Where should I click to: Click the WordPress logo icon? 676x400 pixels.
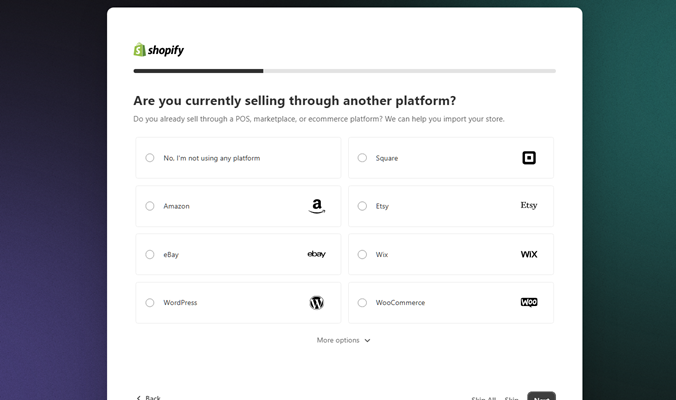click(x=316, y=303)
